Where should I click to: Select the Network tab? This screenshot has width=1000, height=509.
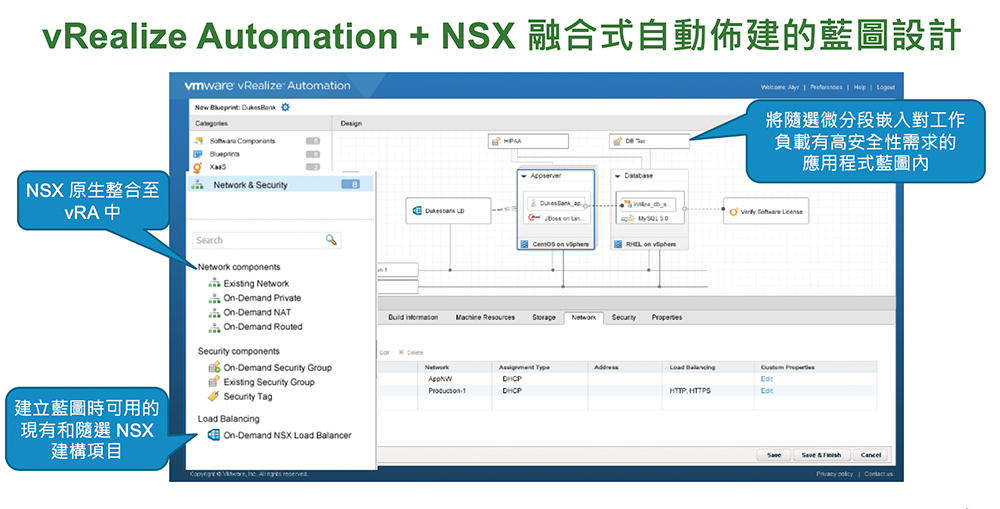tap(584, 318)
